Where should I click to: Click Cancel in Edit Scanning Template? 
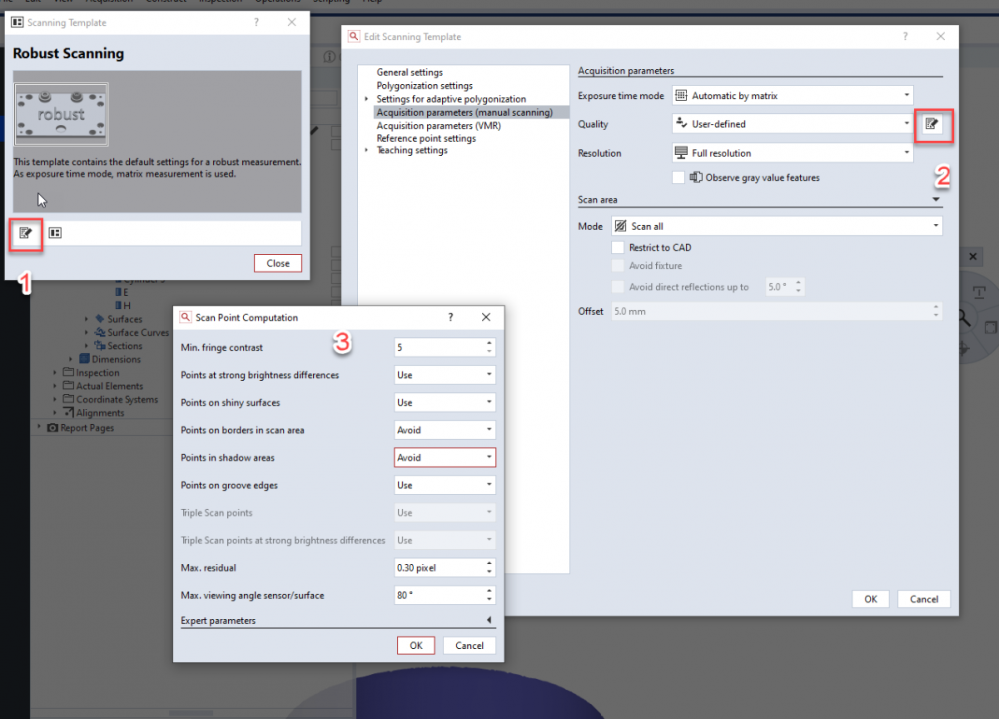[924, 599]
